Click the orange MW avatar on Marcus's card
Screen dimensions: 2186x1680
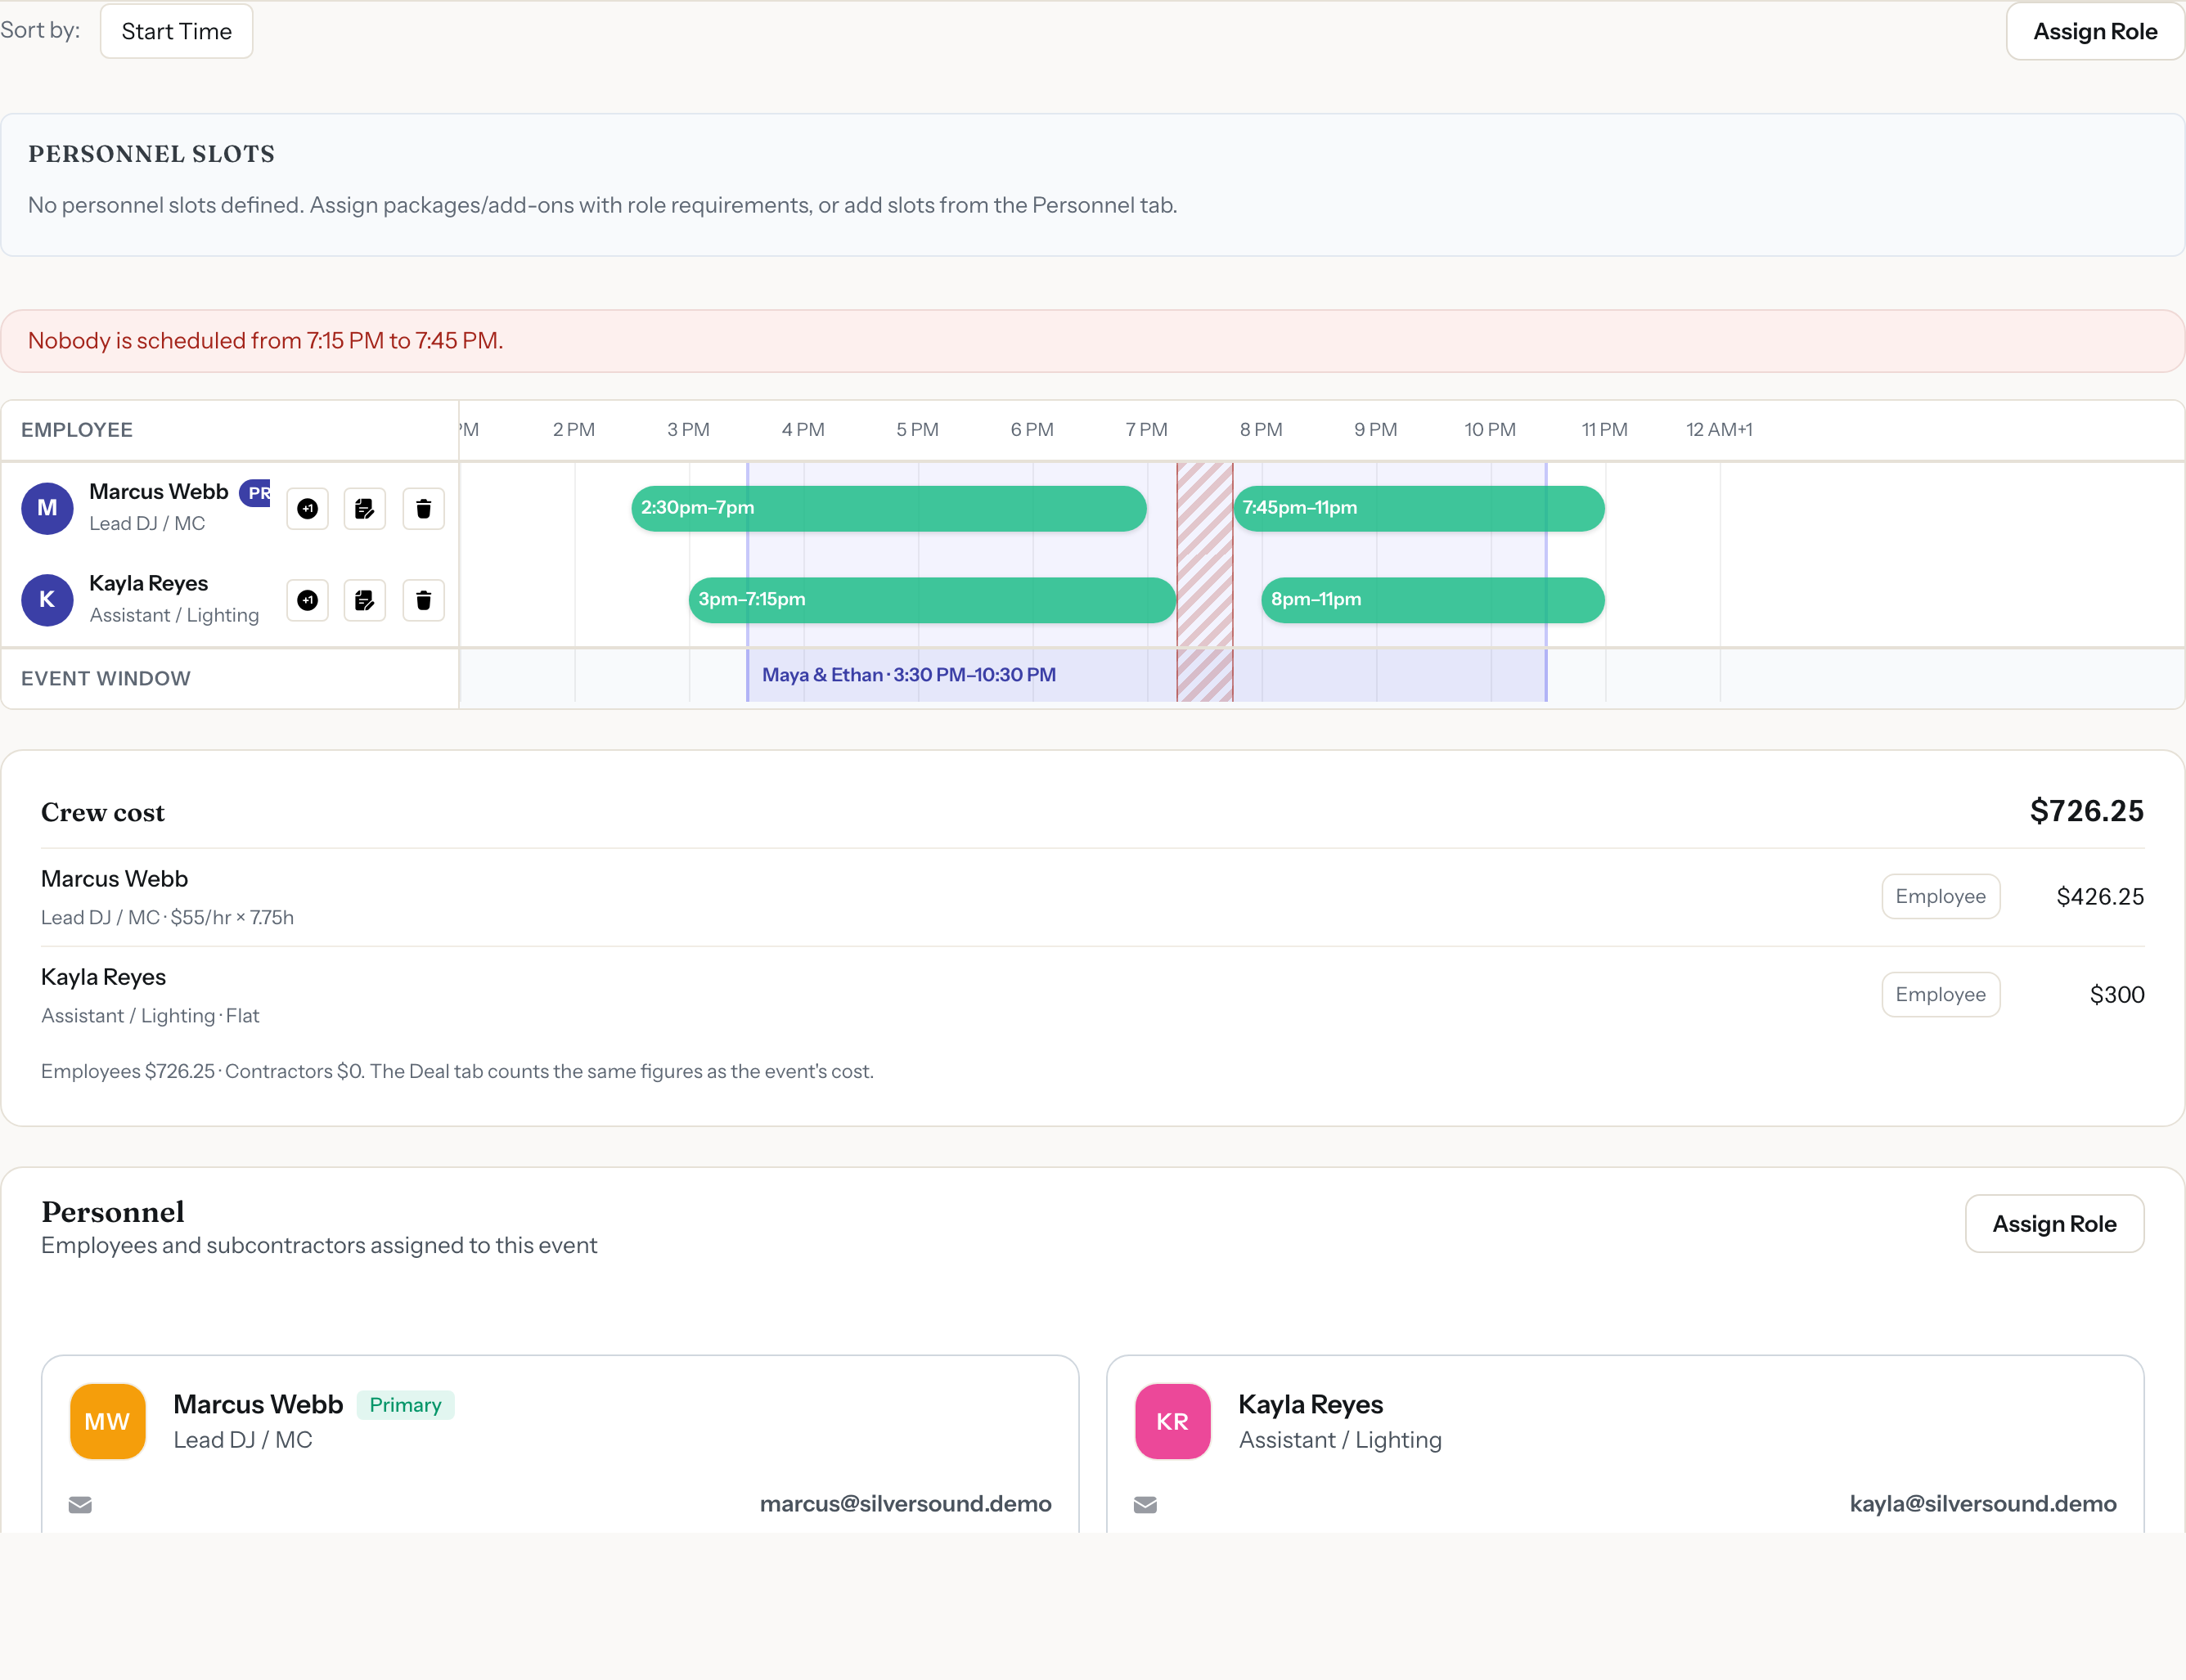click(107, 1421)
